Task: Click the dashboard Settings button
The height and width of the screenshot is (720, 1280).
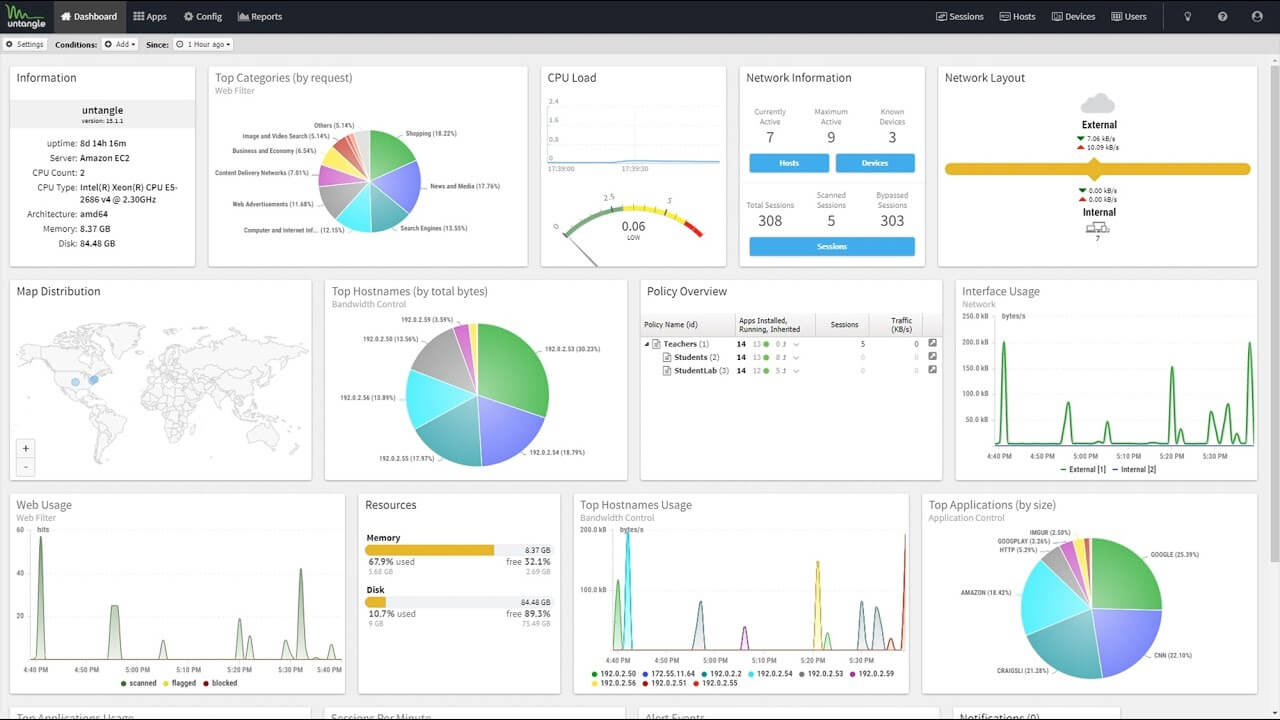Action: click(x=25, y=44)
